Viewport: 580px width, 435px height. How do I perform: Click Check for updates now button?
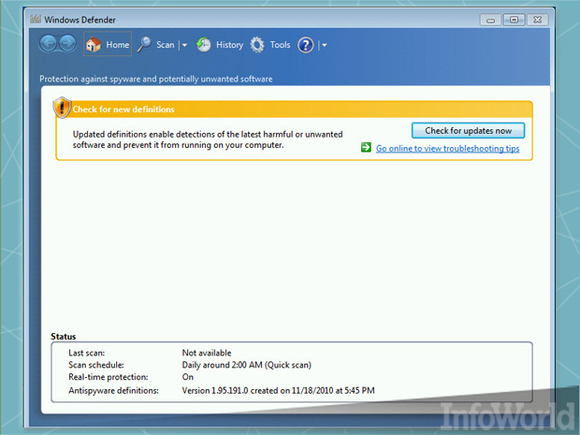click(x=468, y=131)
